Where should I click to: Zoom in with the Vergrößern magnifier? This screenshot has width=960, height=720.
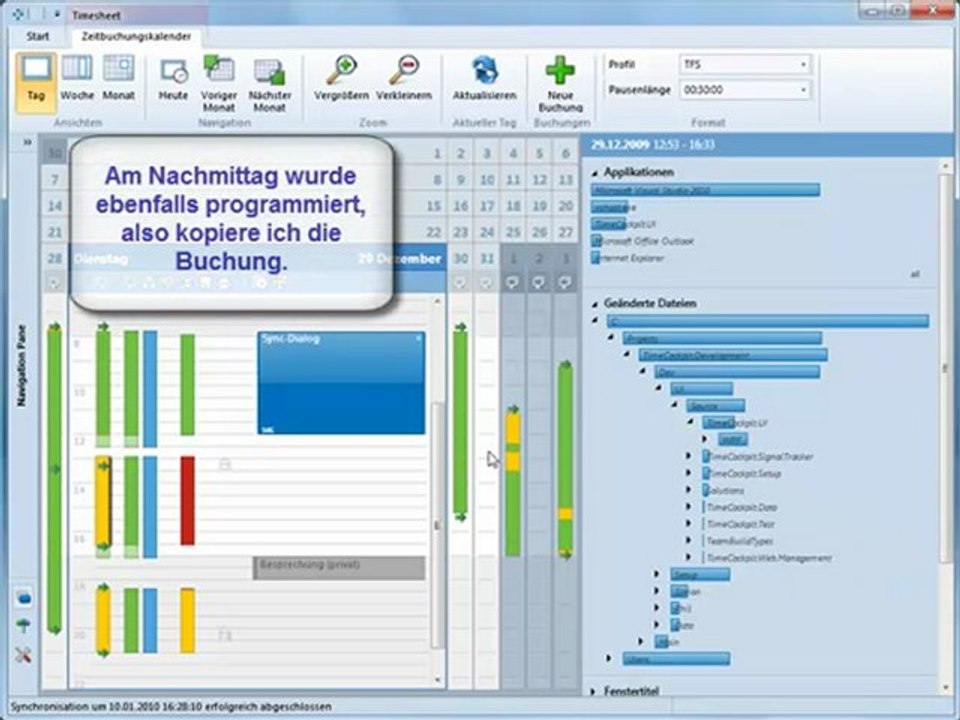[342, 78]
